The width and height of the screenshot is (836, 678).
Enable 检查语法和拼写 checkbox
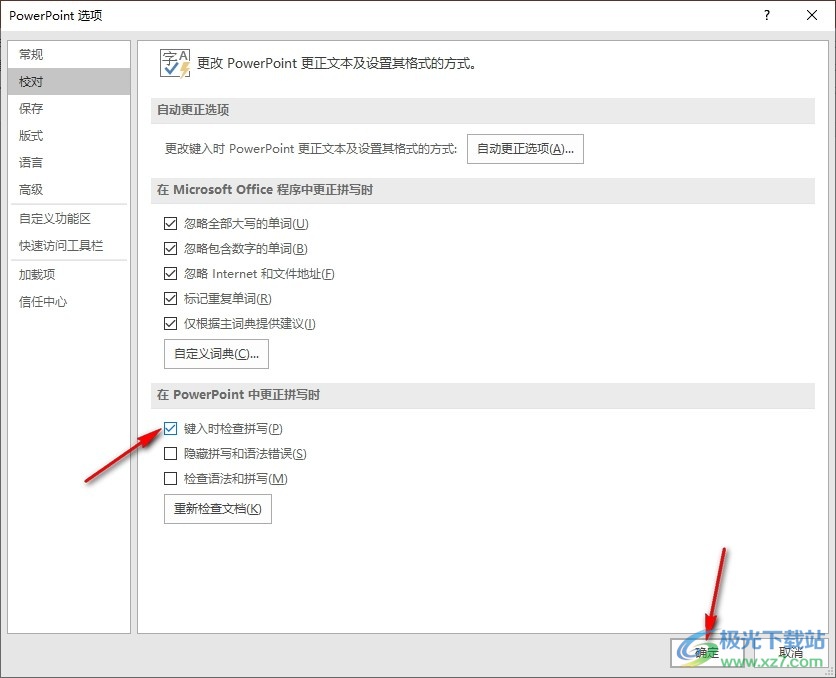[x=170, y=479]
